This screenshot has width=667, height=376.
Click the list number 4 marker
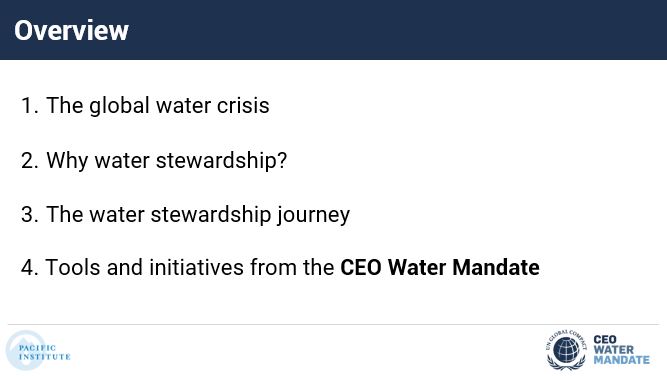(x=29, y=268)
